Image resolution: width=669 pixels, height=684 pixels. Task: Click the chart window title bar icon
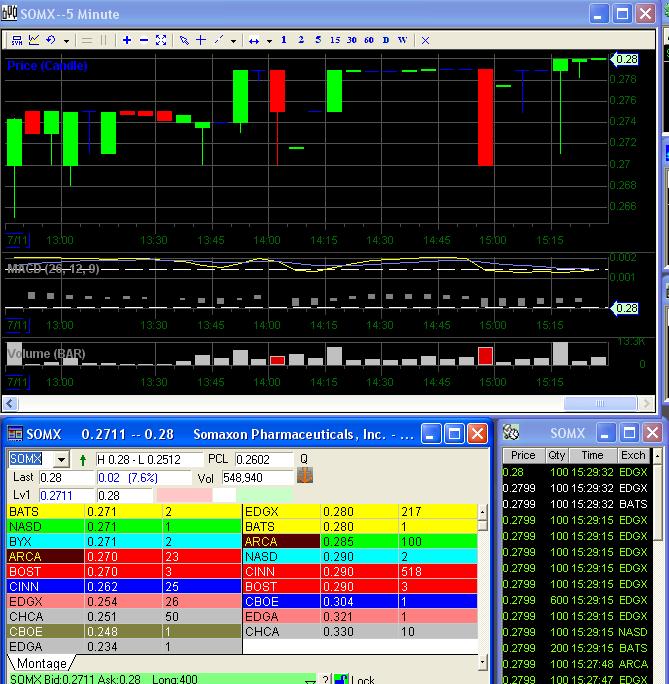coord(9,14)
